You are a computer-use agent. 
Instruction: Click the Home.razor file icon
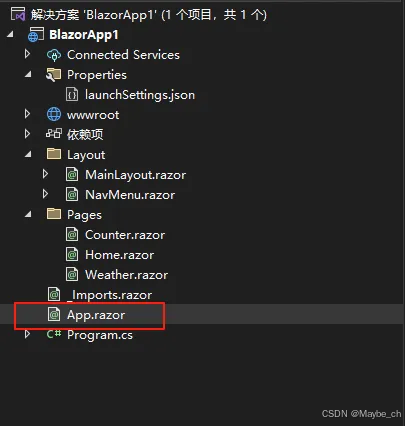tap(72, 255)
